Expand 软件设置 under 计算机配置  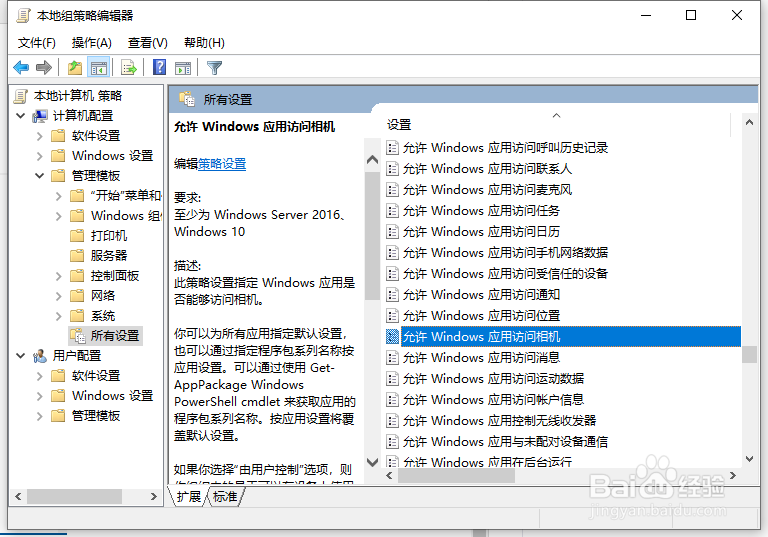pos(40,136)
